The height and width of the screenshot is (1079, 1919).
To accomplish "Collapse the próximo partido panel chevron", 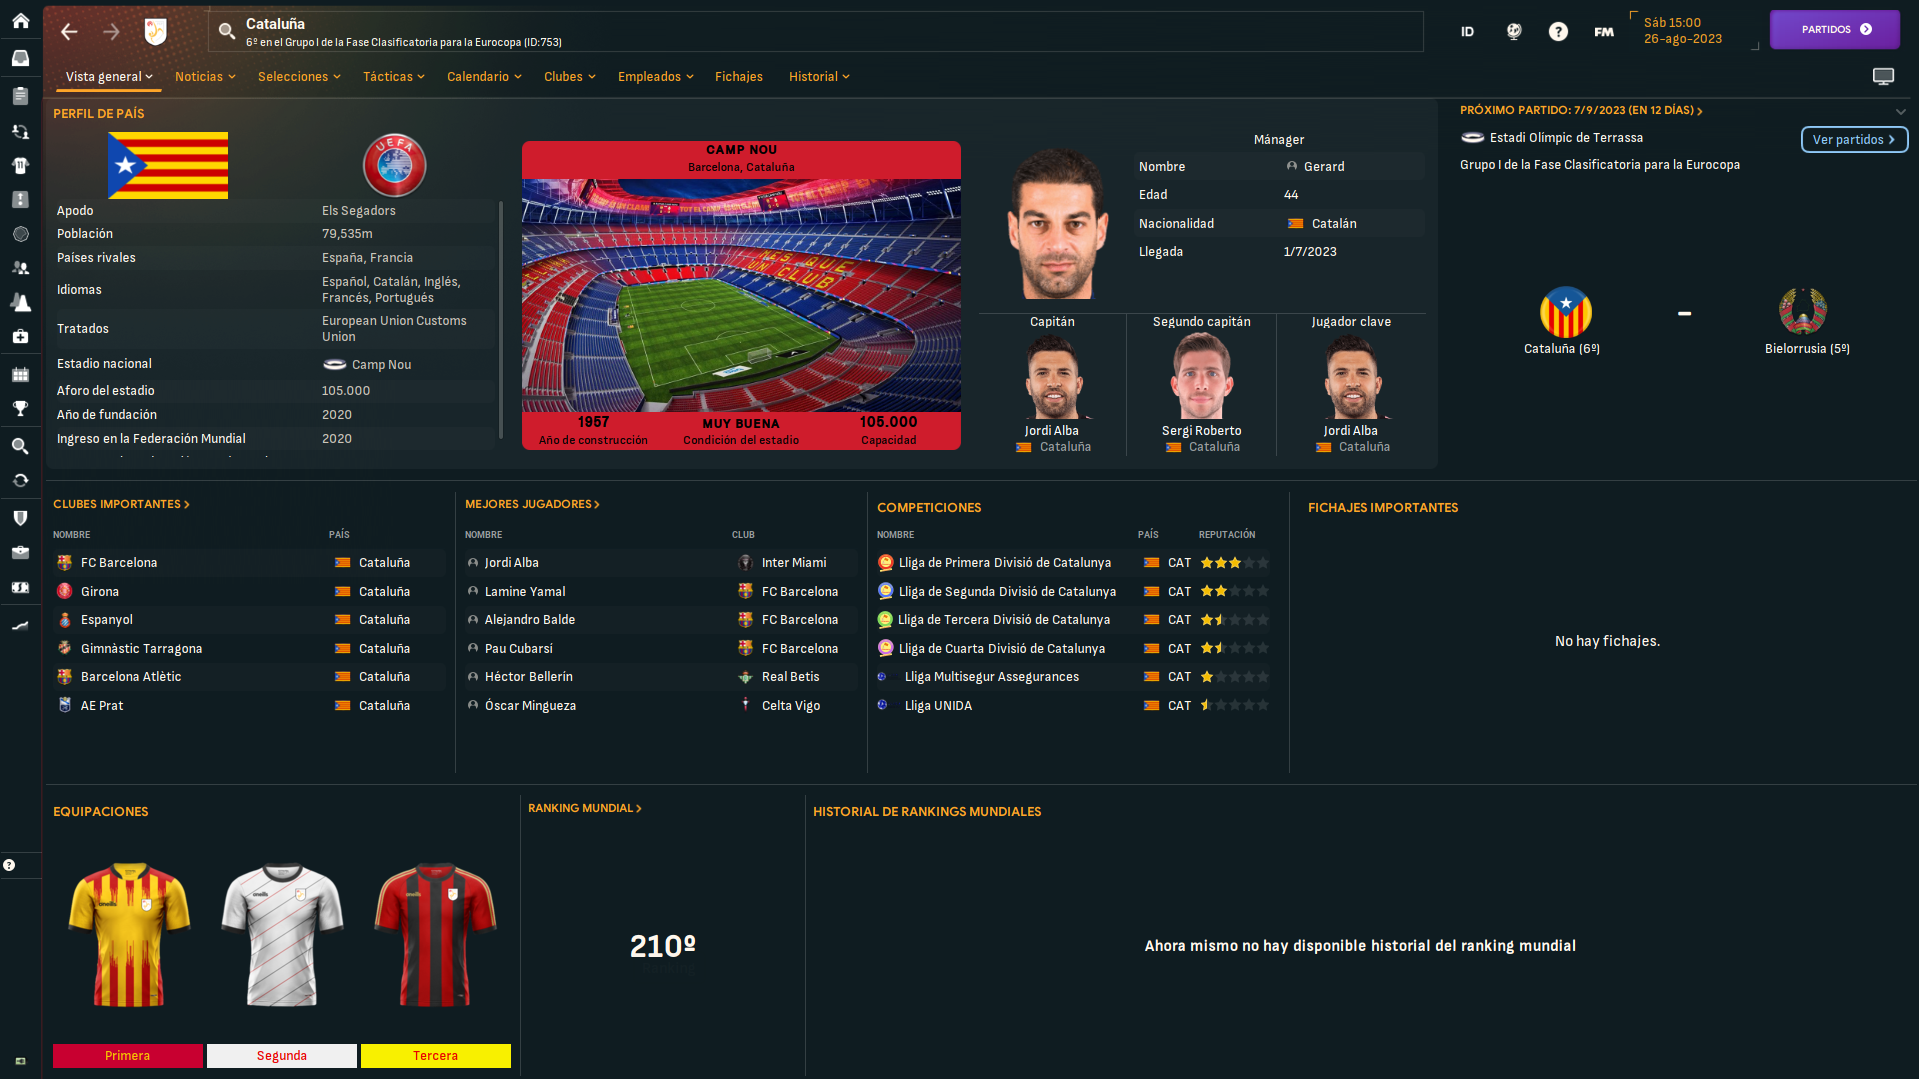I will coord(1901,111).
